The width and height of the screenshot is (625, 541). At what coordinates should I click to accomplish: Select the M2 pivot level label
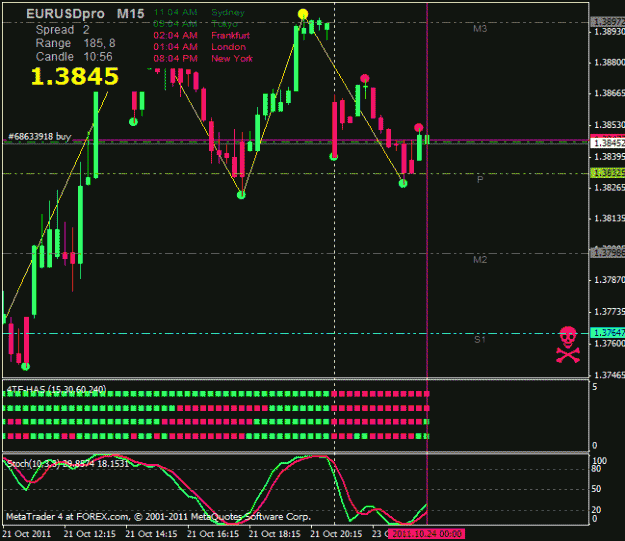[x=480, y=260]
